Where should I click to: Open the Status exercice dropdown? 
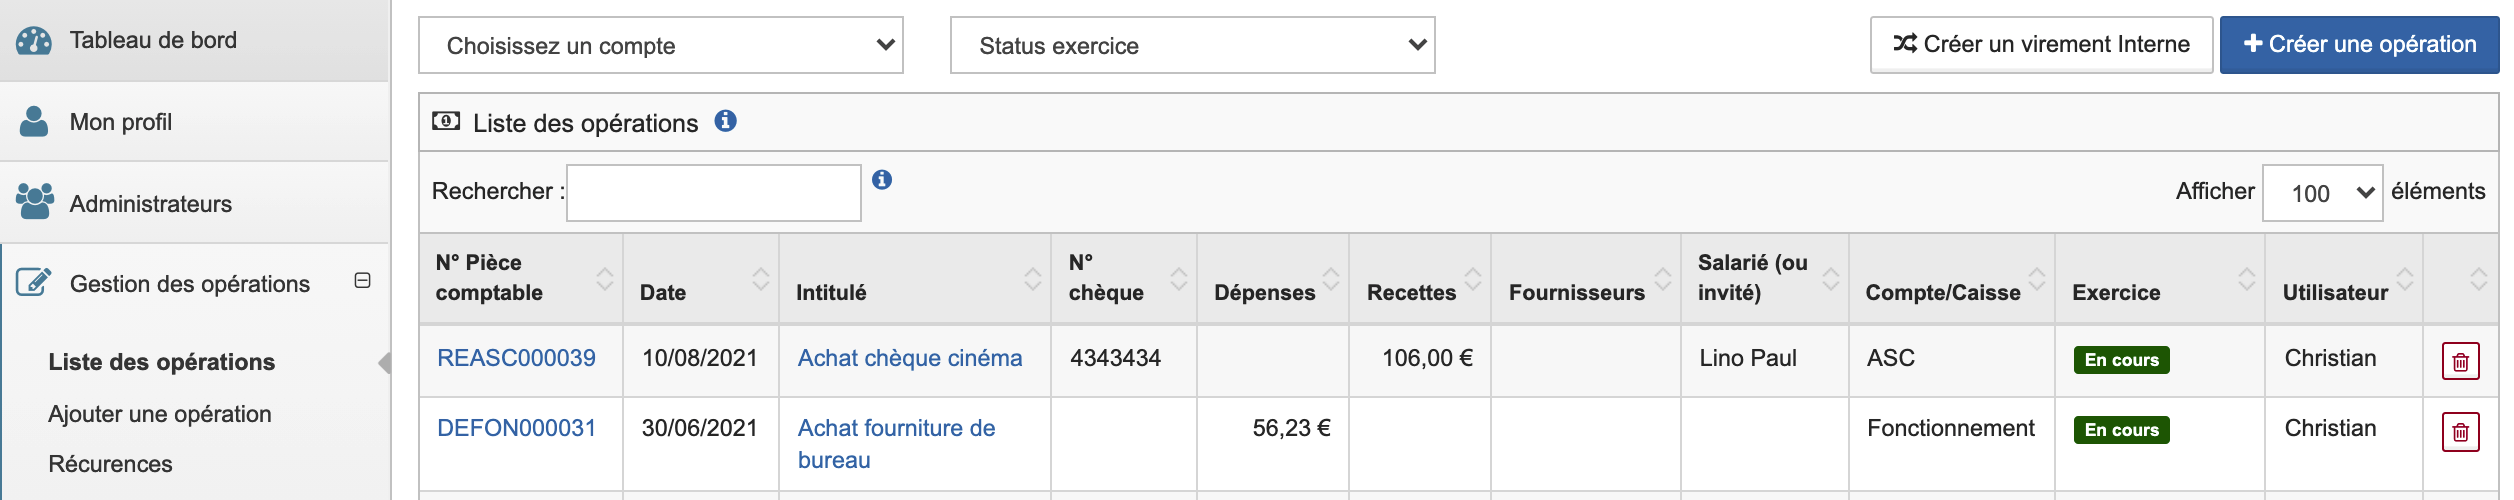tap(1193, 45)
